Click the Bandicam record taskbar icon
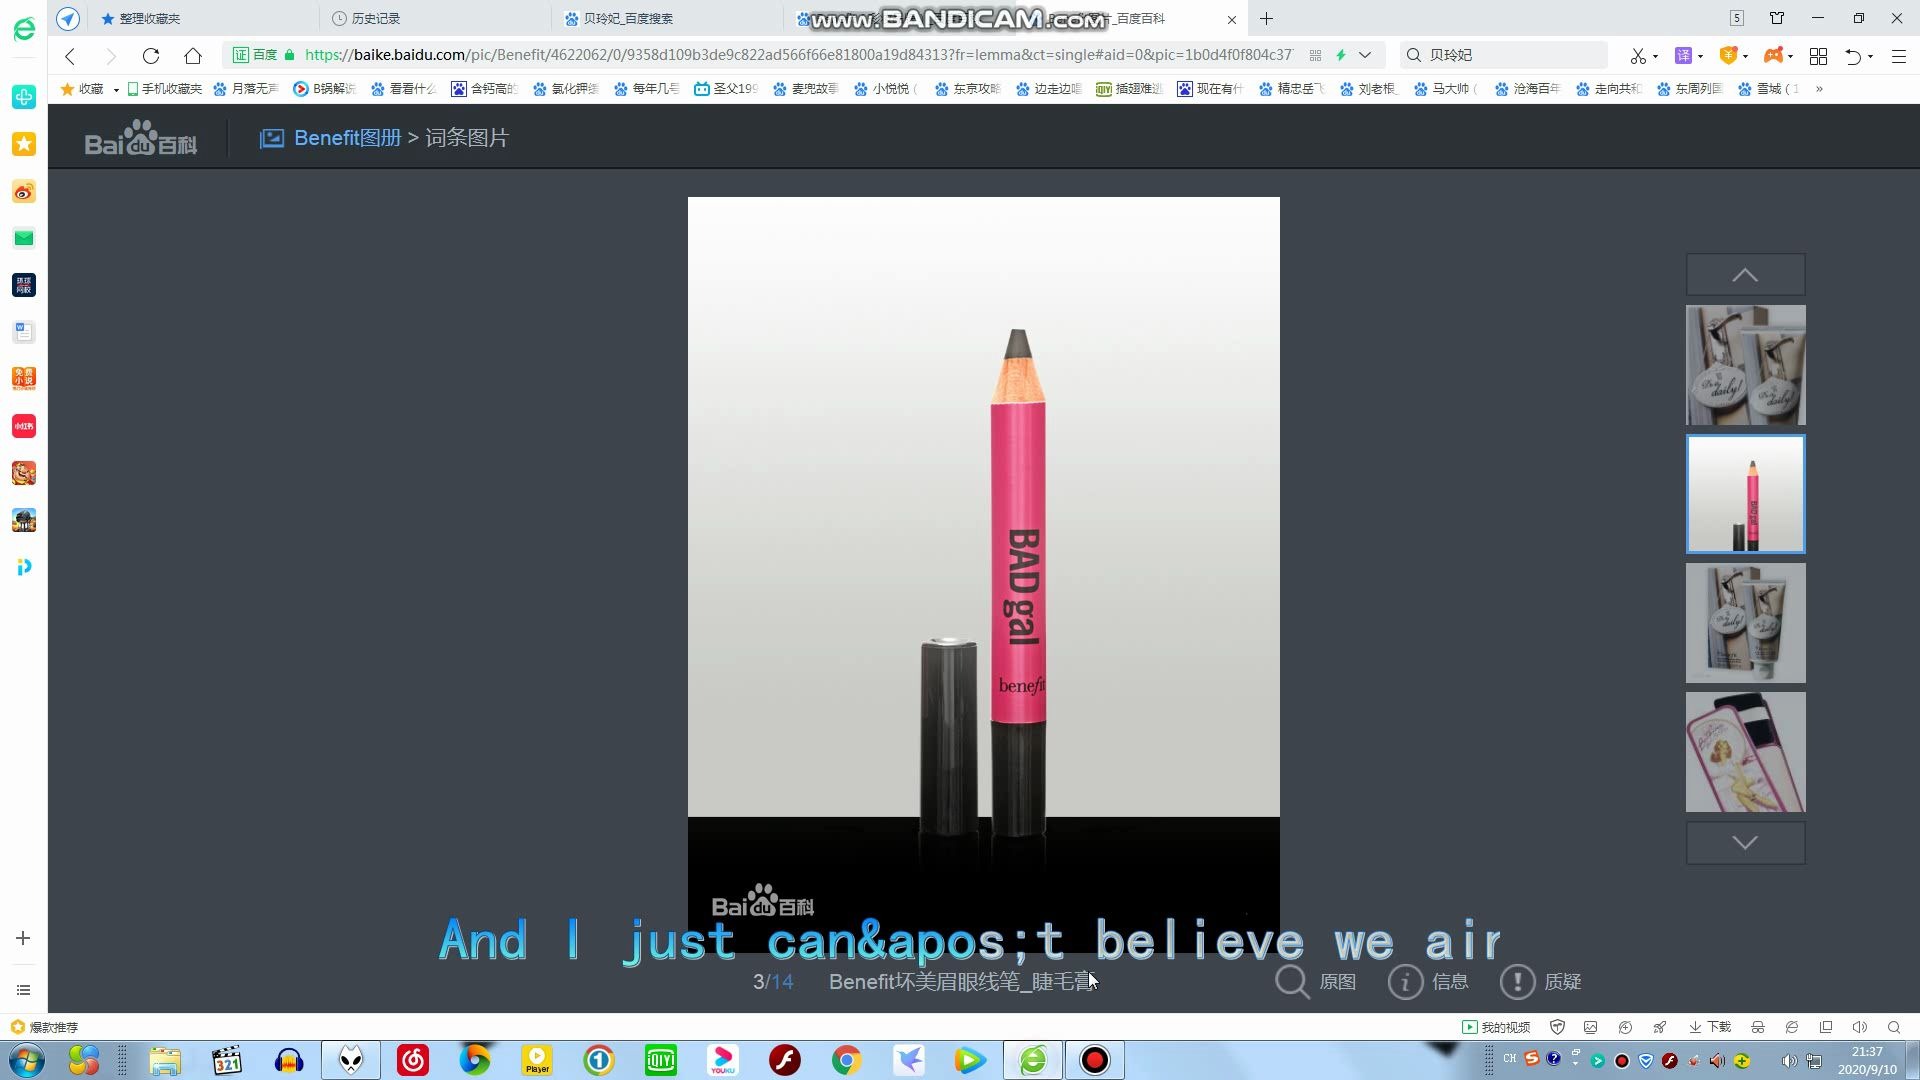The height and width of the screenshot is (1080, 1920). 1095,1060
